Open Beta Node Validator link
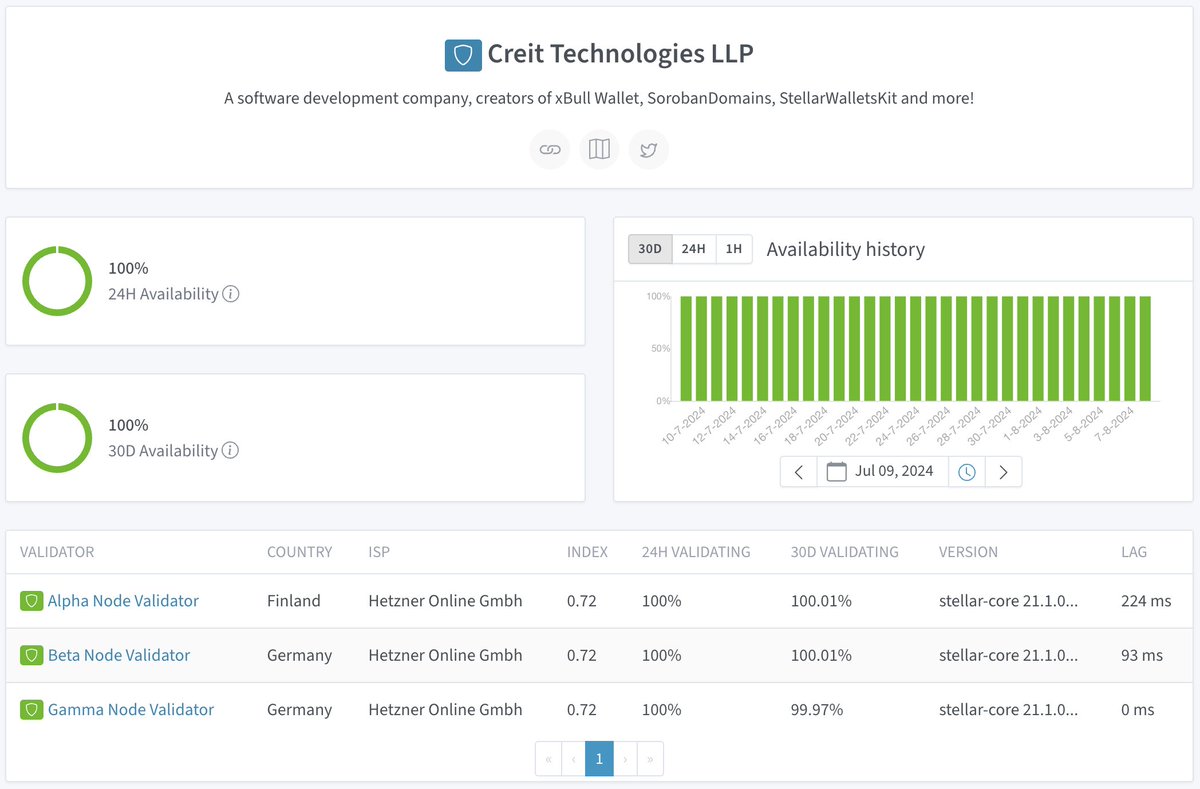Viewport: 1200px width, 789px height. click(119, 655)
